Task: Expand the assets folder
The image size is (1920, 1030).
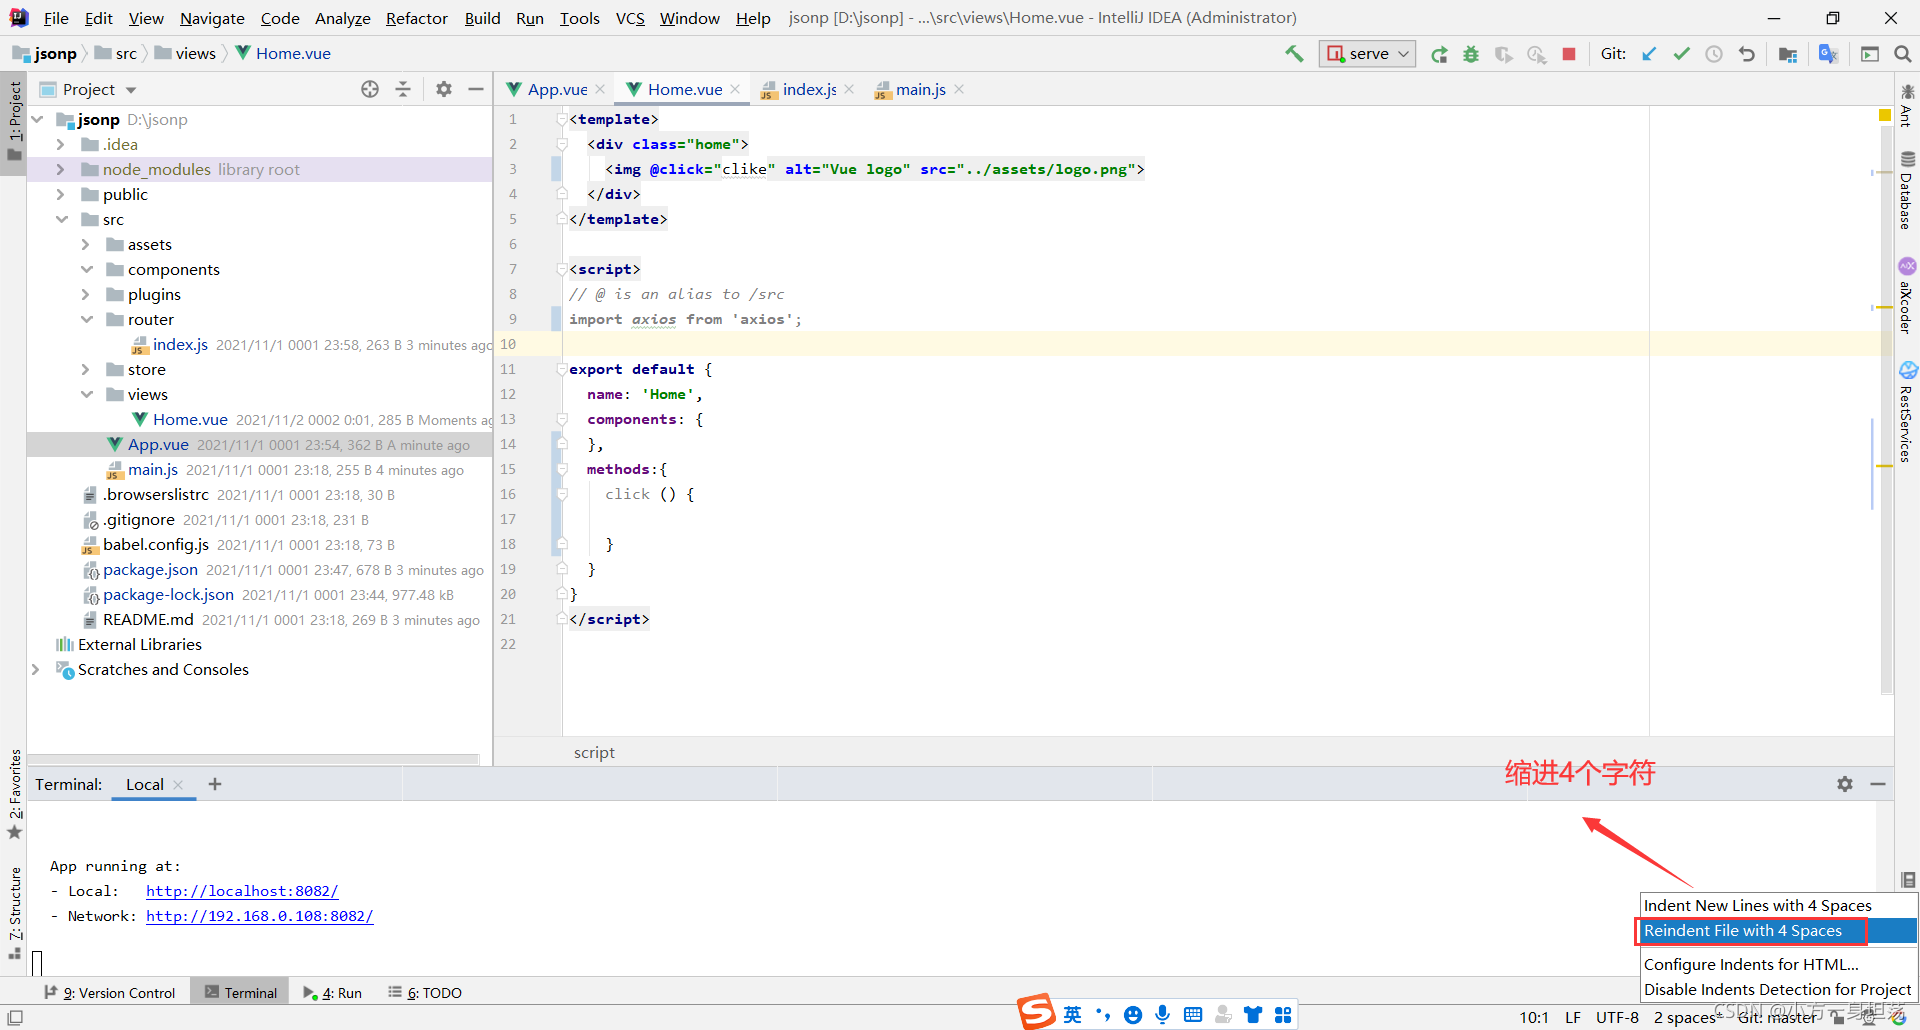Action: [86, 244]
